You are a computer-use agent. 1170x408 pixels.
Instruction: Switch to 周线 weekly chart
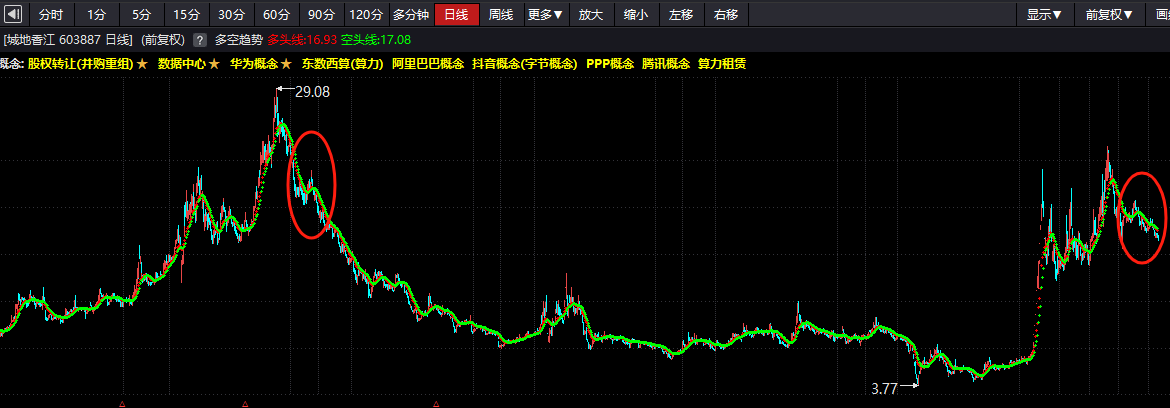point(501,14)
